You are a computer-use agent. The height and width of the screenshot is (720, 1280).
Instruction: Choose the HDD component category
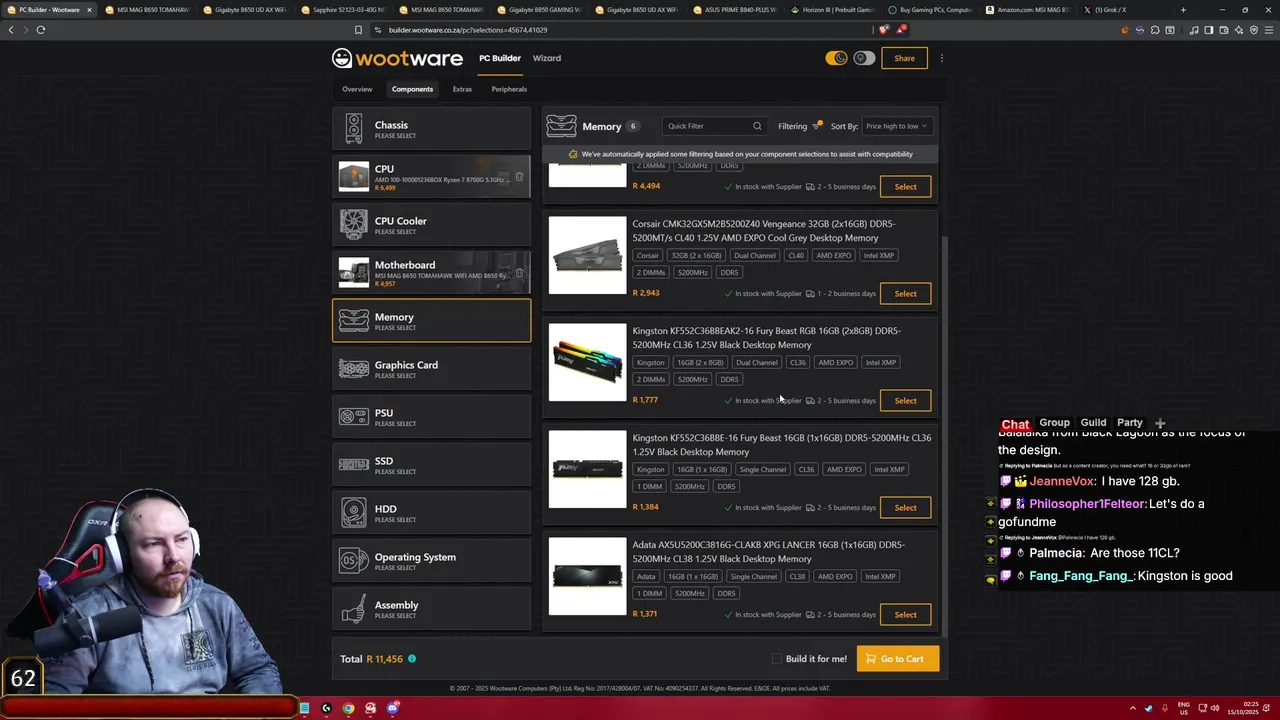click(x=431, y=513)
